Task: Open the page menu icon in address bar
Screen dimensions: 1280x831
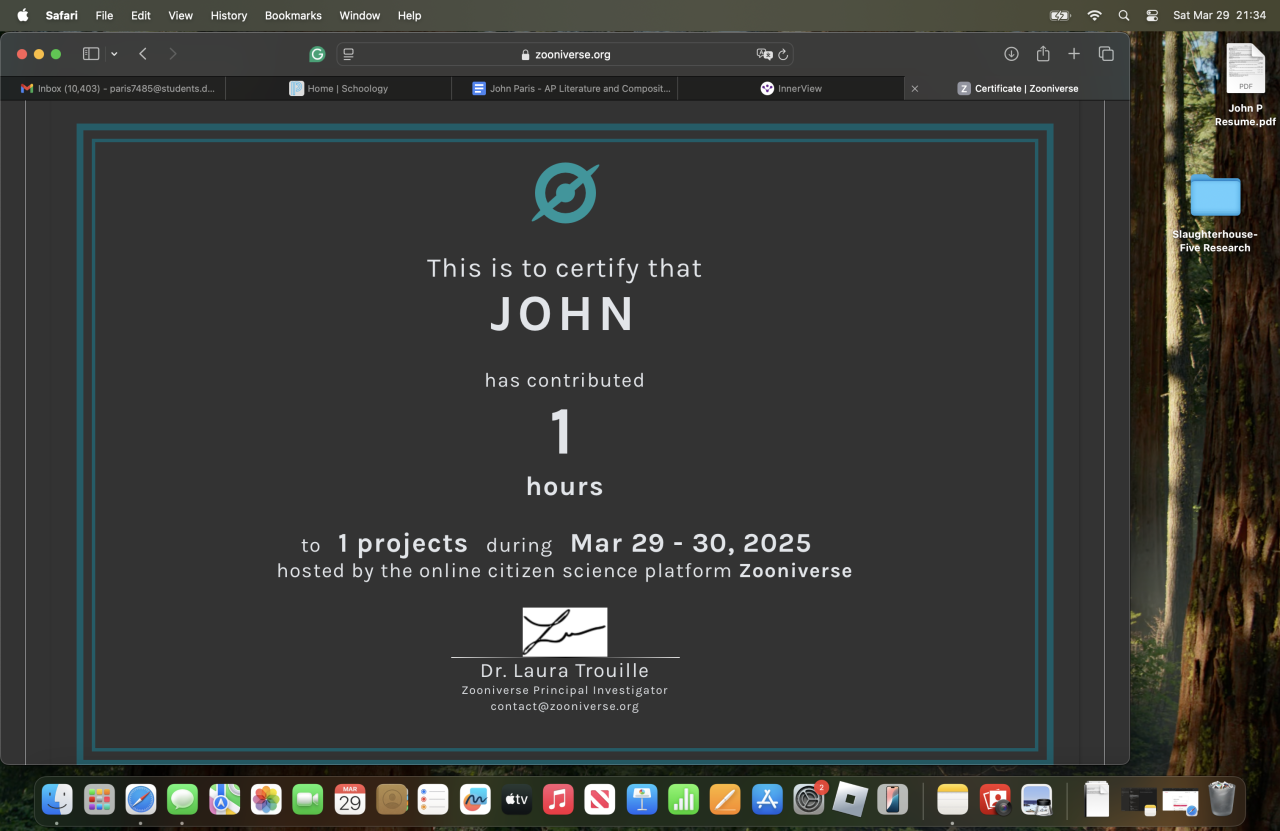Action: [x=349, y=54]
